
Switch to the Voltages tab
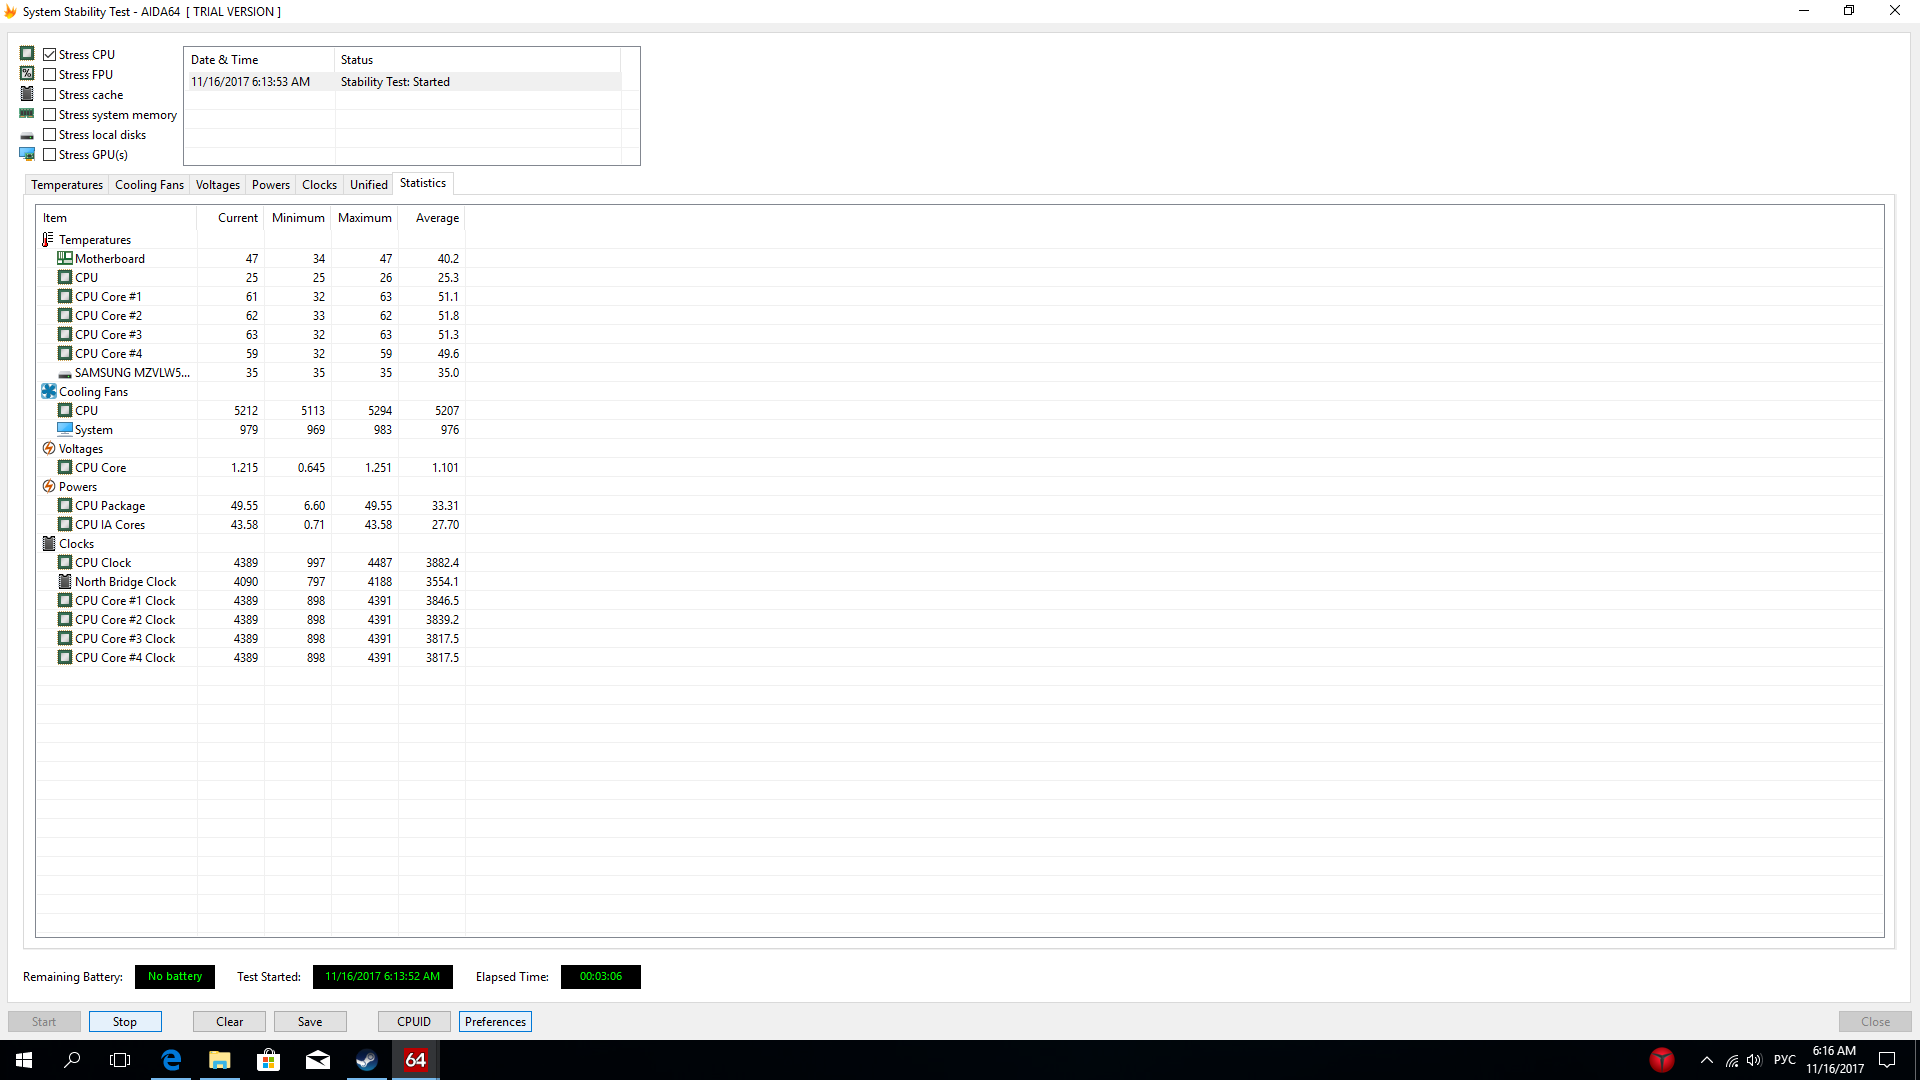point(217,185)
